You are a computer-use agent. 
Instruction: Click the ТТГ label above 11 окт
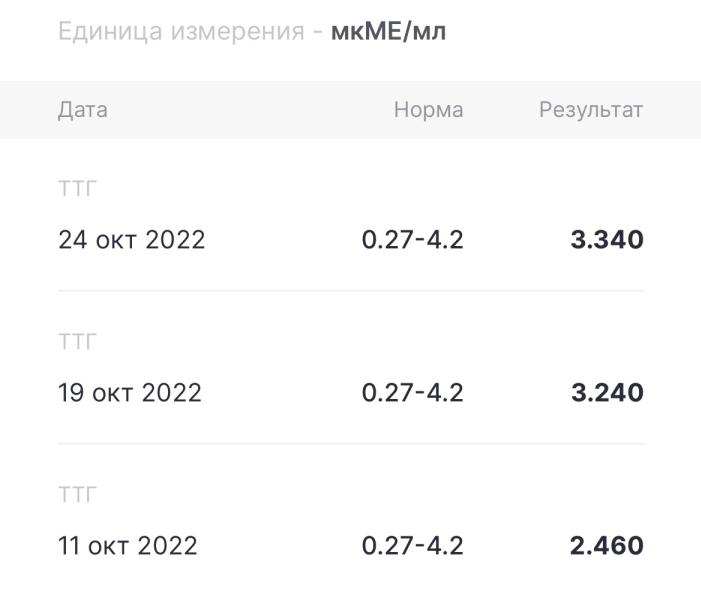tap(77, 495)
